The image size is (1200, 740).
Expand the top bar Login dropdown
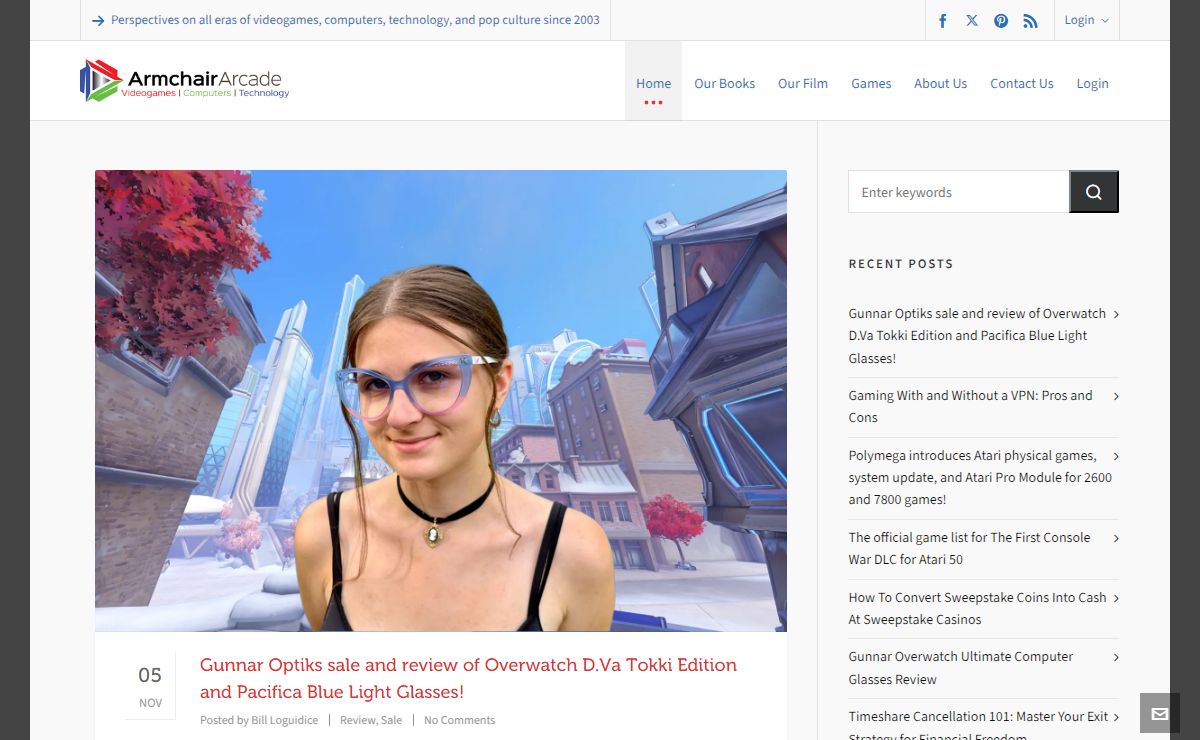1086,20
